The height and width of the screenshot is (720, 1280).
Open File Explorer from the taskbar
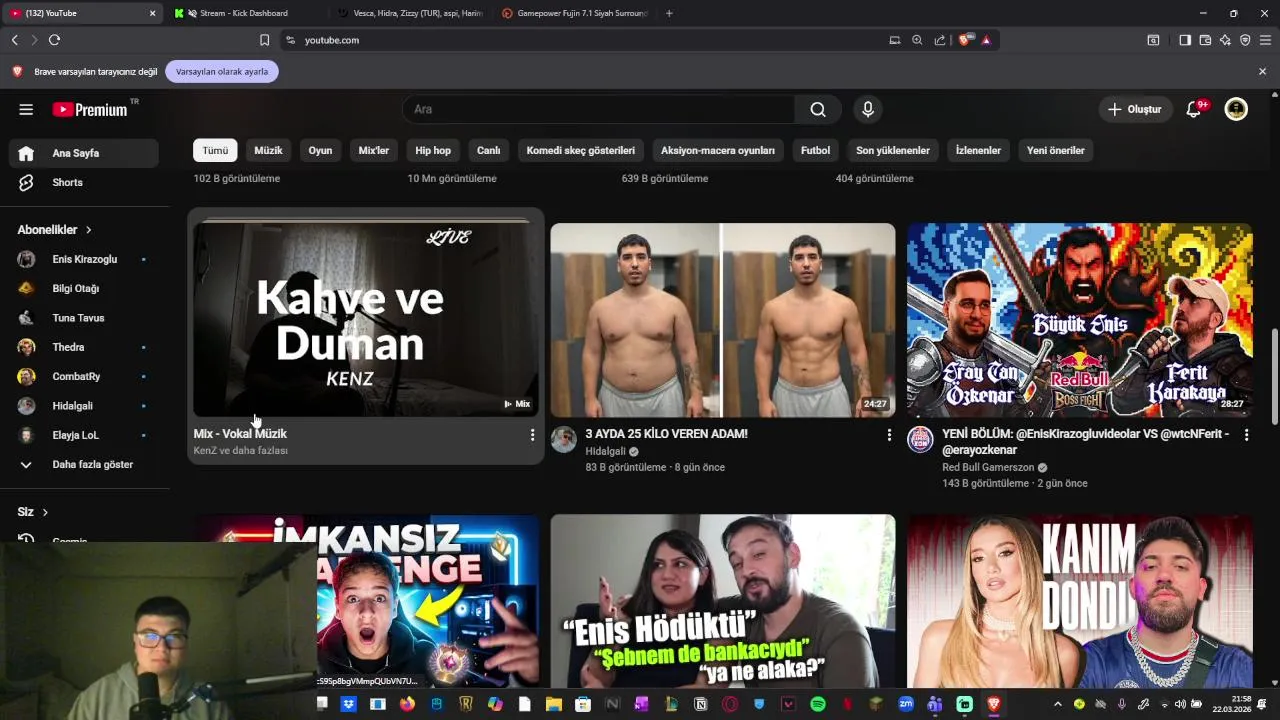tap(553, 704)
